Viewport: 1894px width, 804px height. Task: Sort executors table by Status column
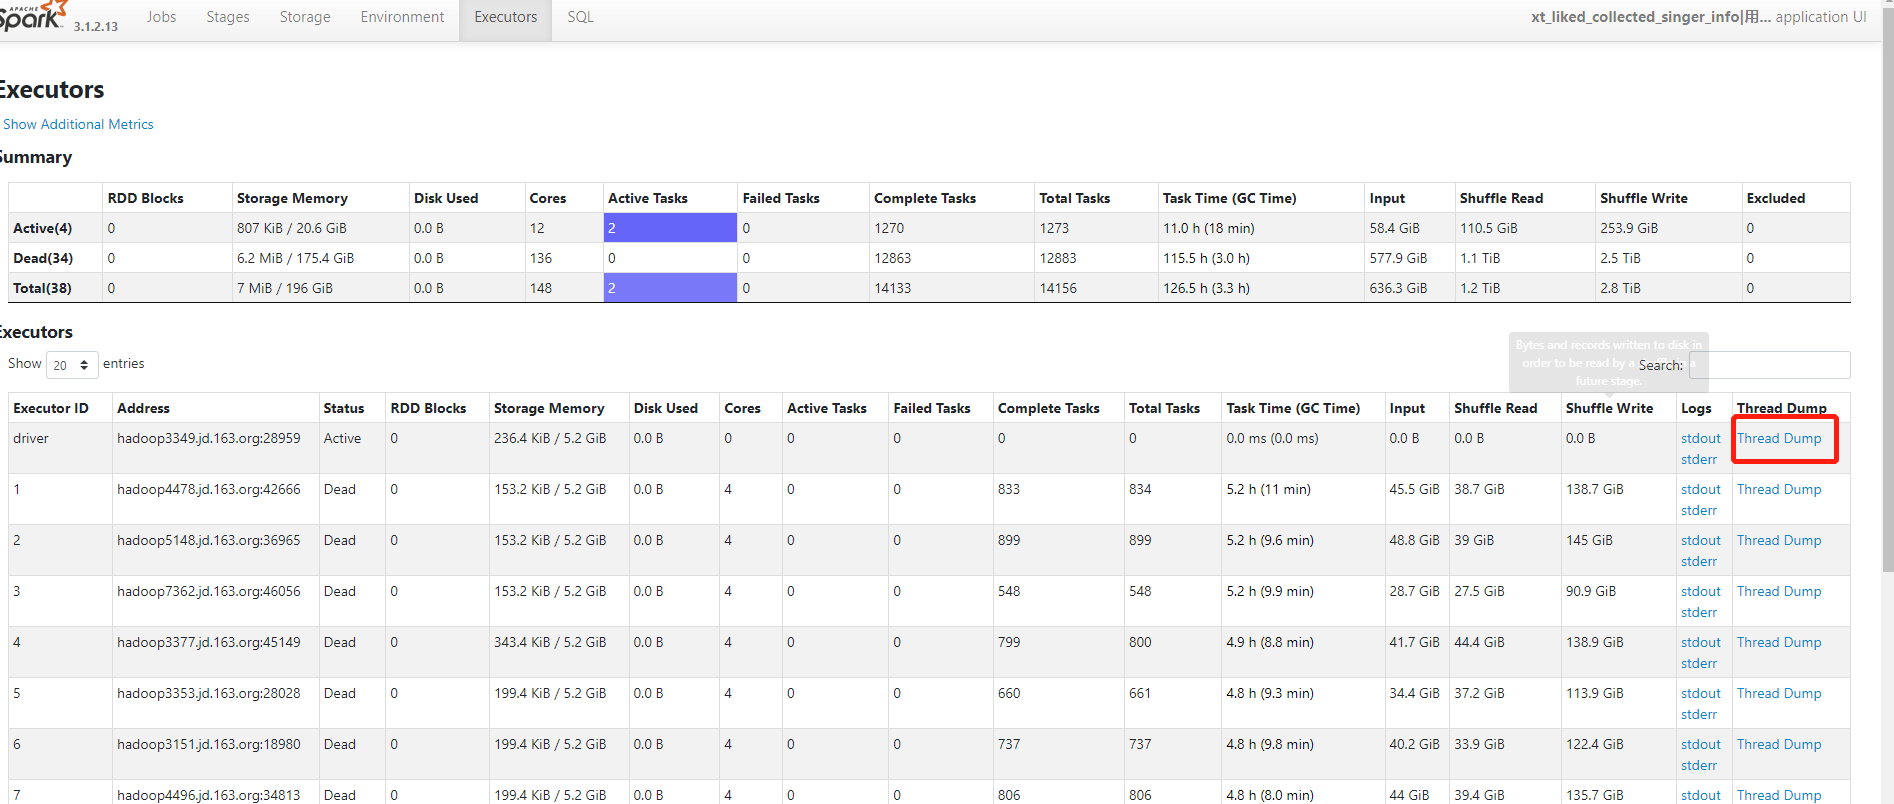click(343, 408)
